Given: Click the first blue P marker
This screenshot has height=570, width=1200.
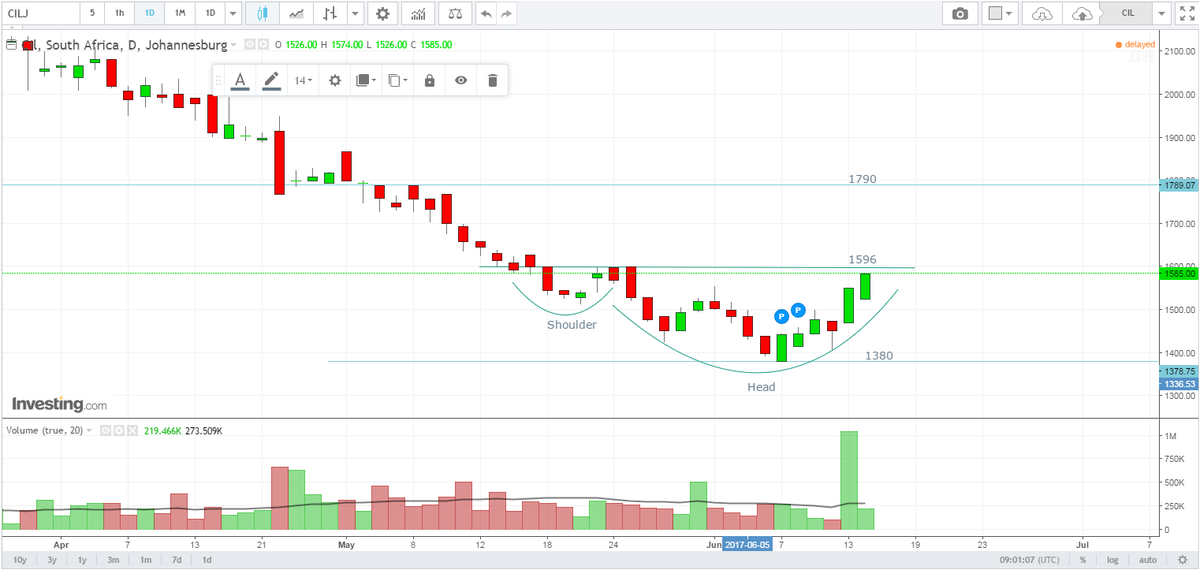Looking at the screenshot, I should click(x=782, y=316).
